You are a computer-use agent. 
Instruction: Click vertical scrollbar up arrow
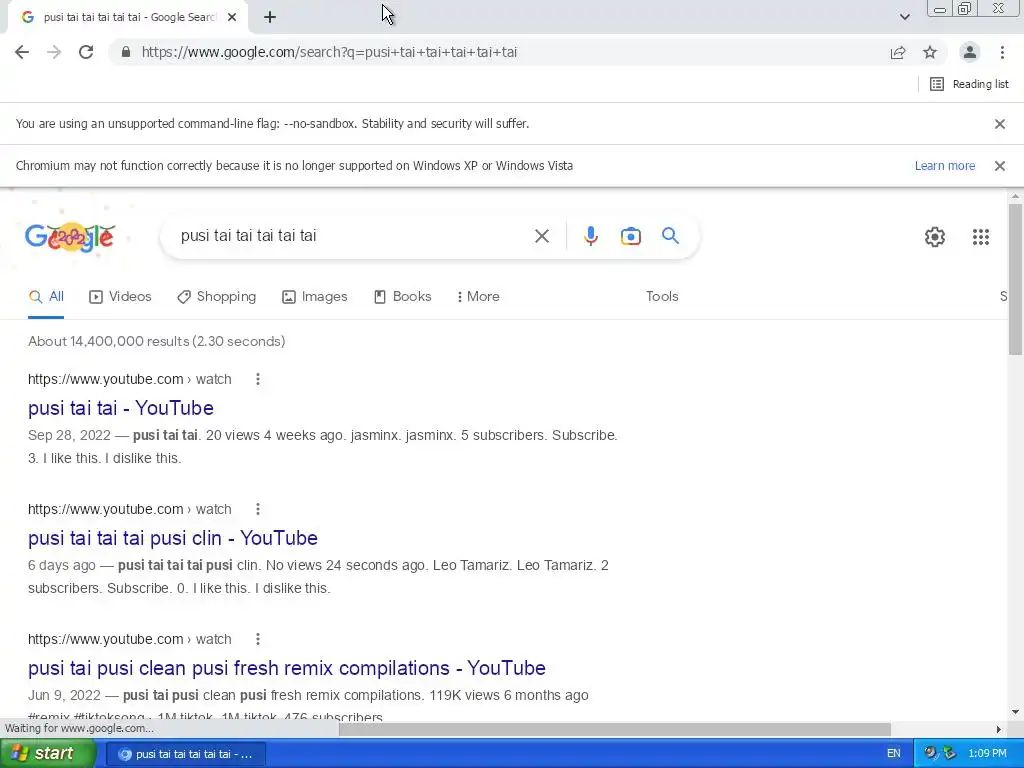pos(1015,196)
